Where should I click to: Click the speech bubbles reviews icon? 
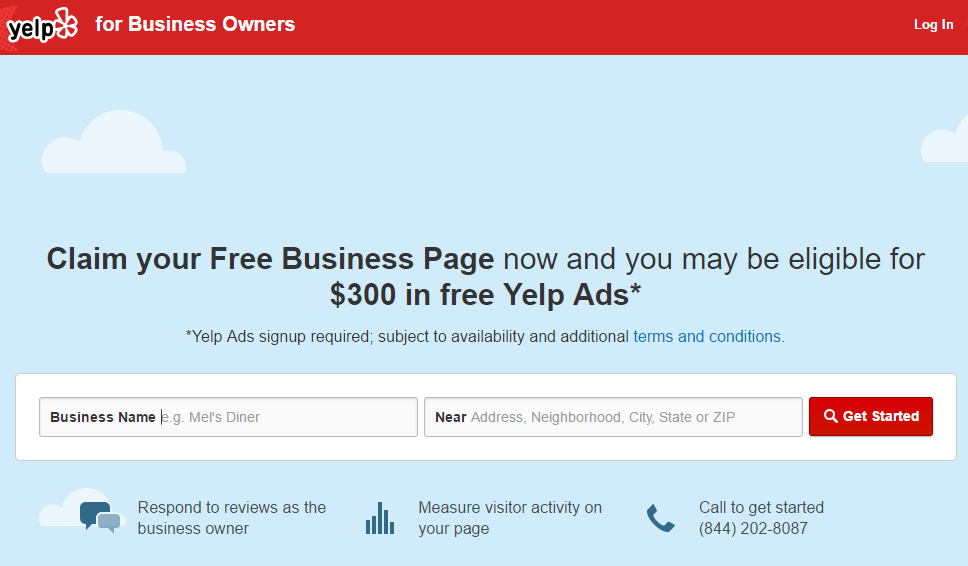click(100, 517)
